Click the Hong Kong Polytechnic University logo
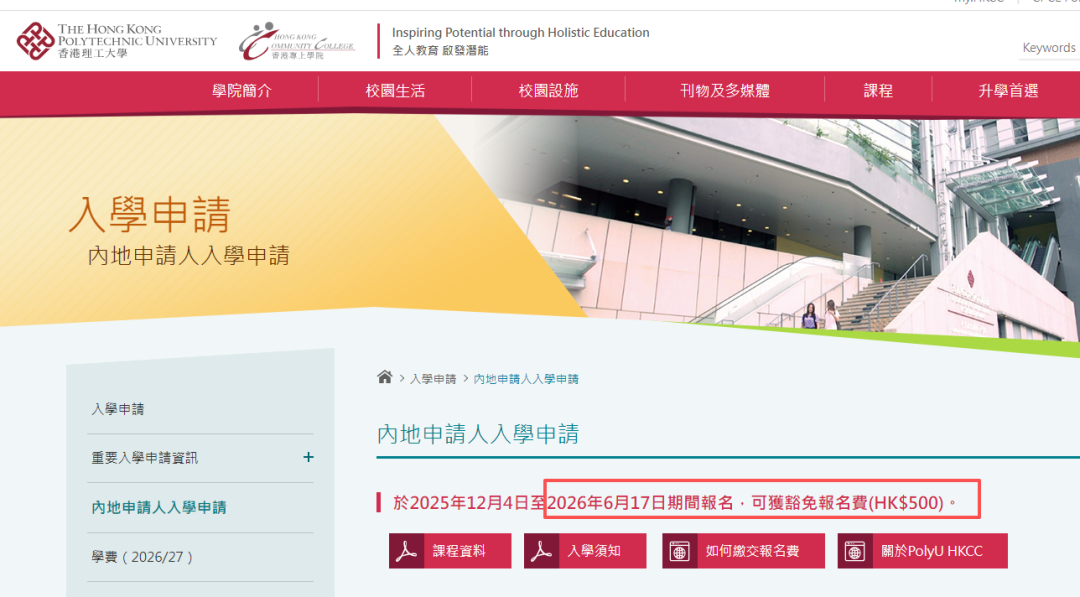Image resolution: width=1080 pixels, height=597 pixels. (x=116, y=41)
